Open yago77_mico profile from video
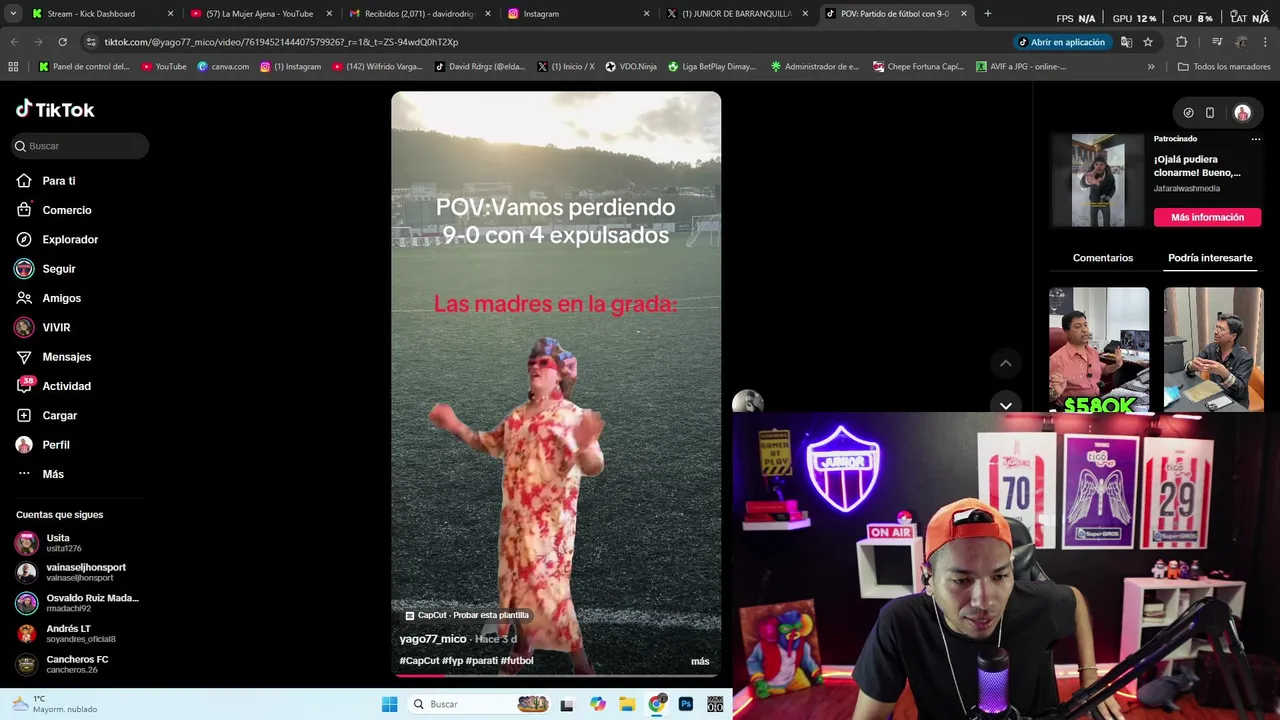Viewport: 1280px width, 720px height. pyautogui.click(x=433, y=639)
